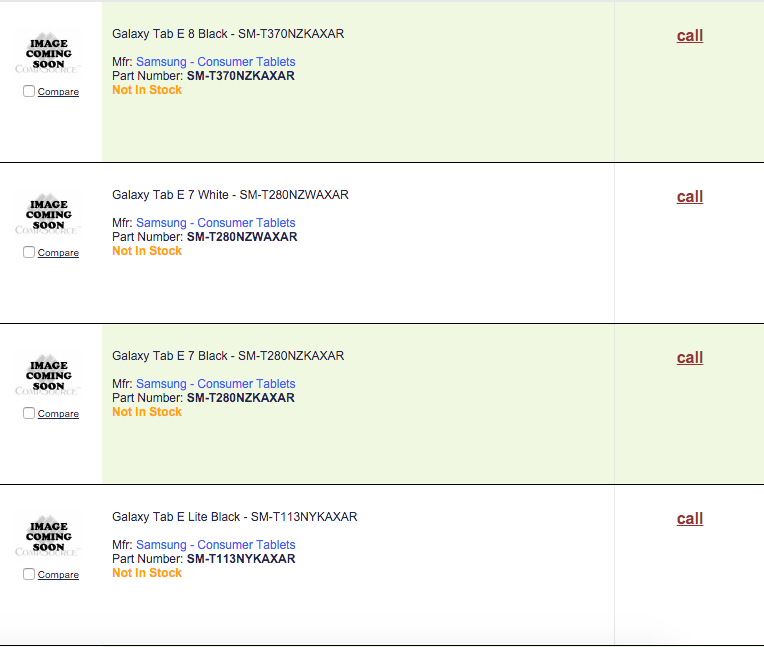764x647 pixels.
Task: Click call link for Galaxy Tab E Lite Black
Action: (690, 519)
